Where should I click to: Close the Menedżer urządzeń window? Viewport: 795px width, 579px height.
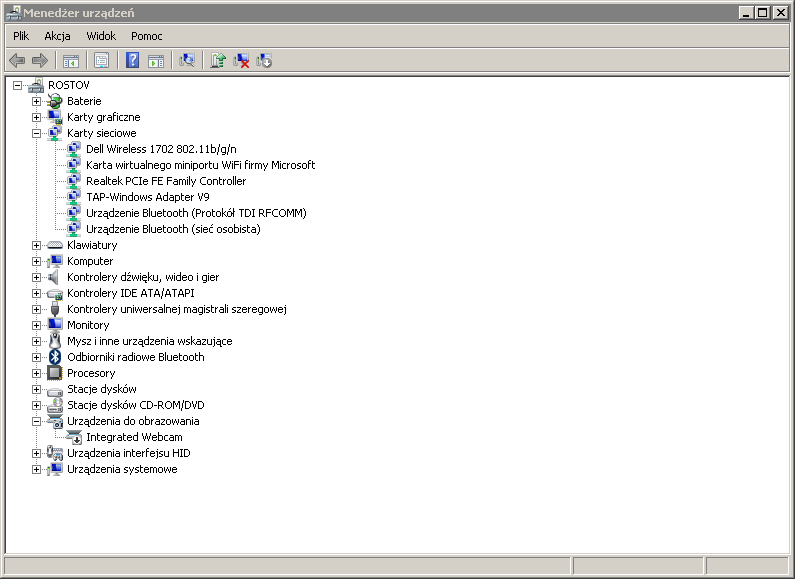click(780, 13)
